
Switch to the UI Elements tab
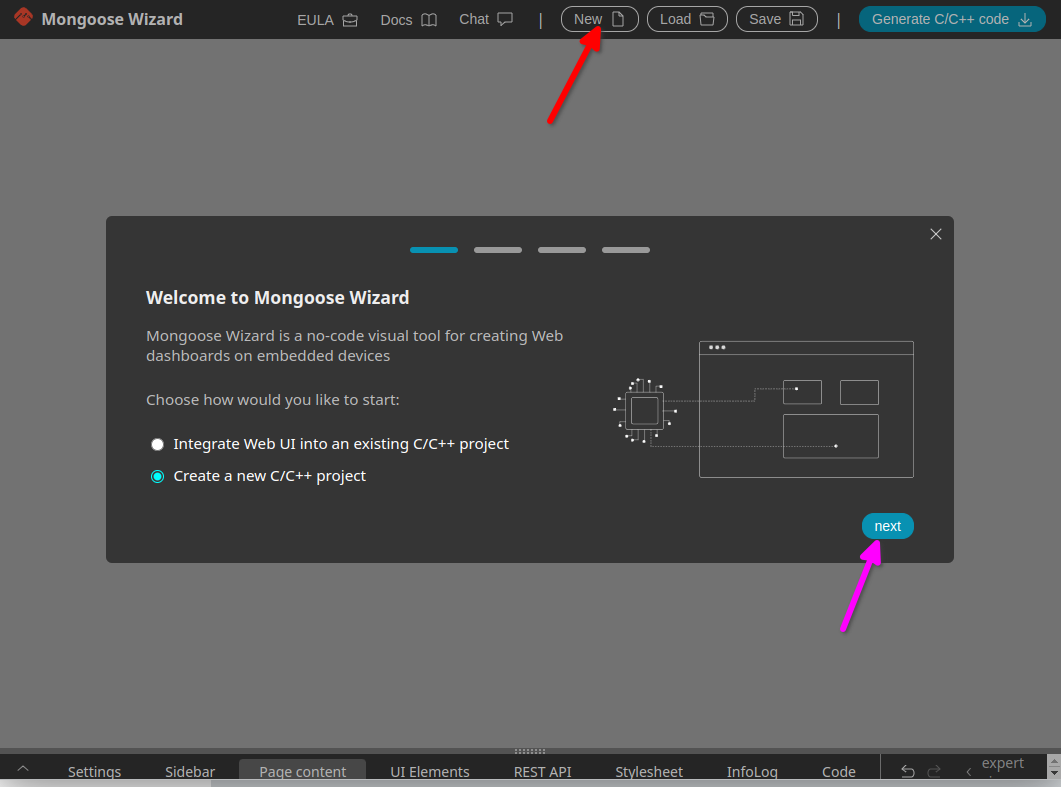(x=430, y=771)
